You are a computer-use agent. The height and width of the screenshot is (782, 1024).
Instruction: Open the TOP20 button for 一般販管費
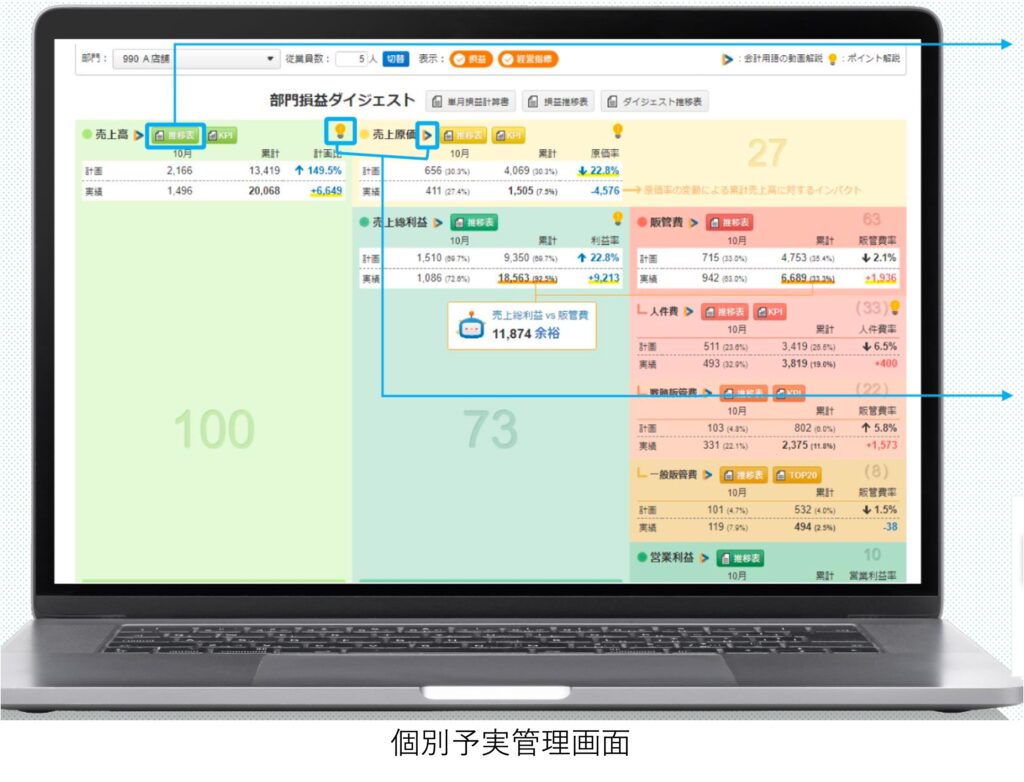pyautogui.click(x=796, y=474)
